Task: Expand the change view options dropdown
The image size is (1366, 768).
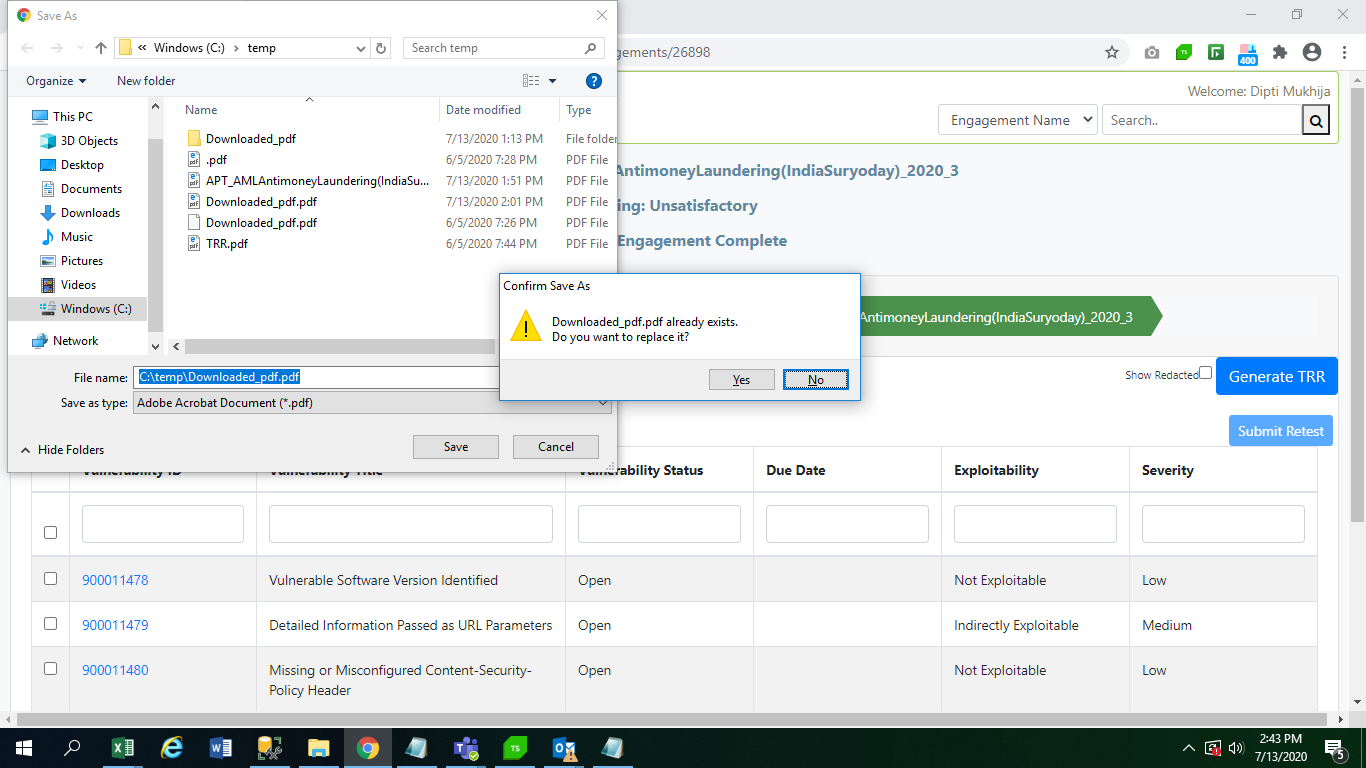Action: [552, 81]
